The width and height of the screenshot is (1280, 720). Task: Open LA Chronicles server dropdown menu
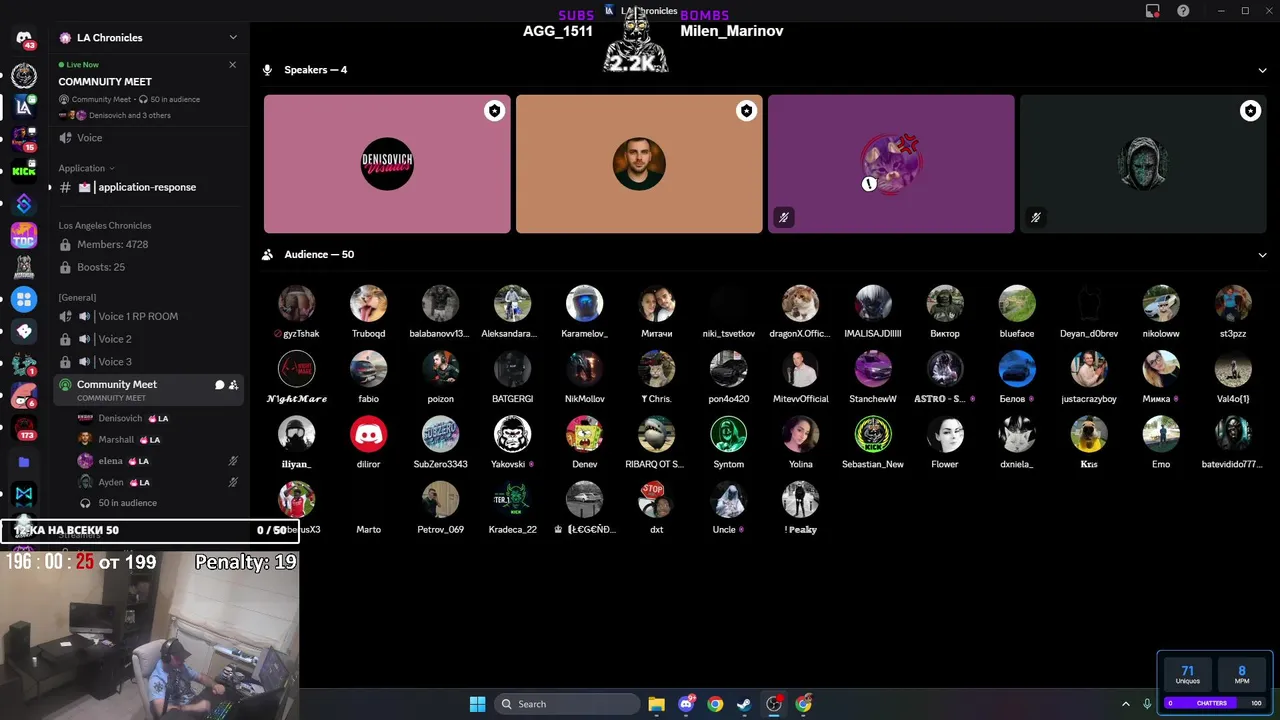click(x=233, y=38)
